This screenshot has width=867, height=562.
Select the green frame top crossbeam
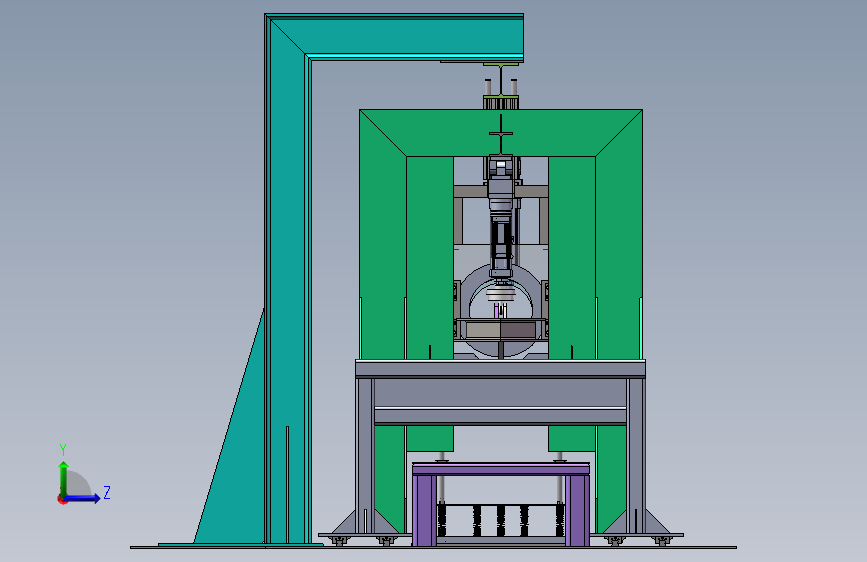pos(501,133)
